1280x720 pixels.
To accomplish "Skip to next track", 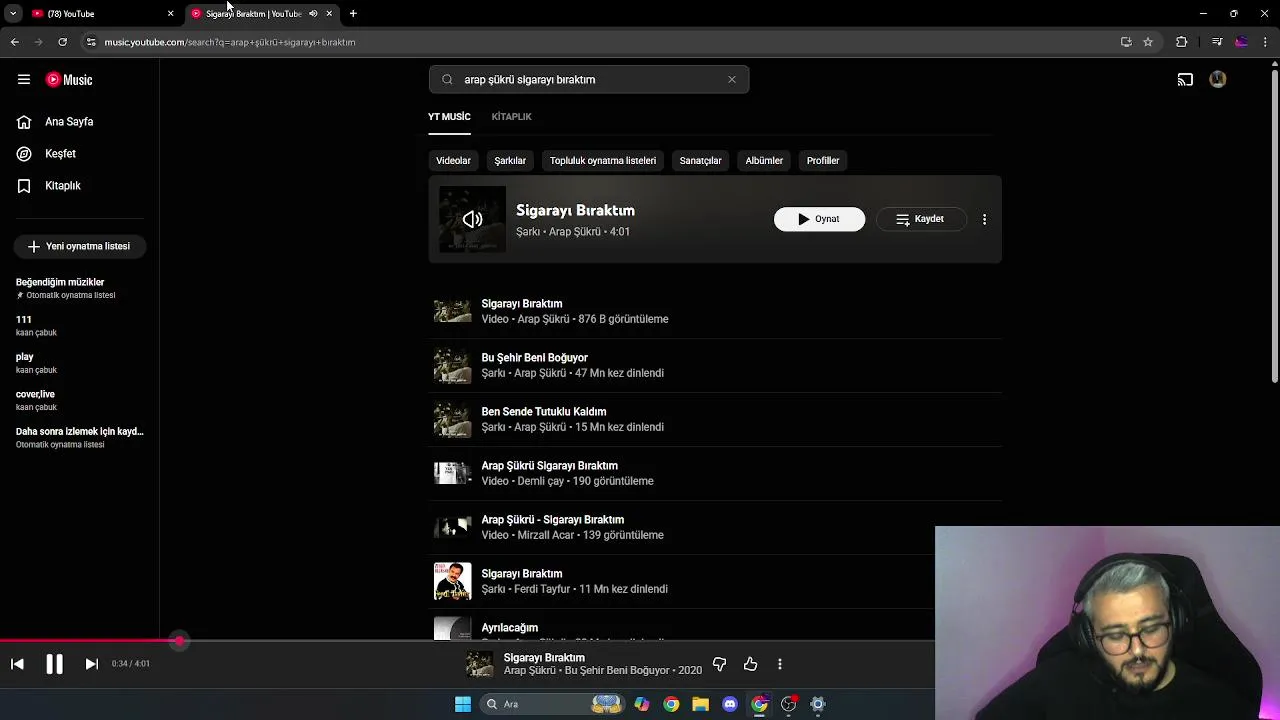I will click(91, 664).
